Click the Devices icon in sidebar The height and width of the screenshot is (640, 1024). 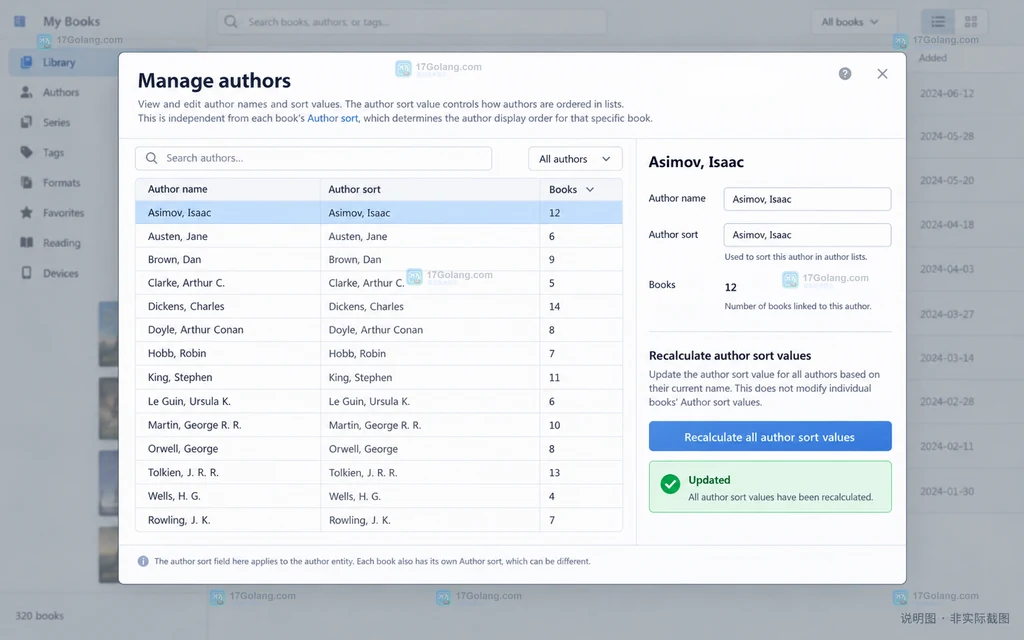tap(26, 272)
